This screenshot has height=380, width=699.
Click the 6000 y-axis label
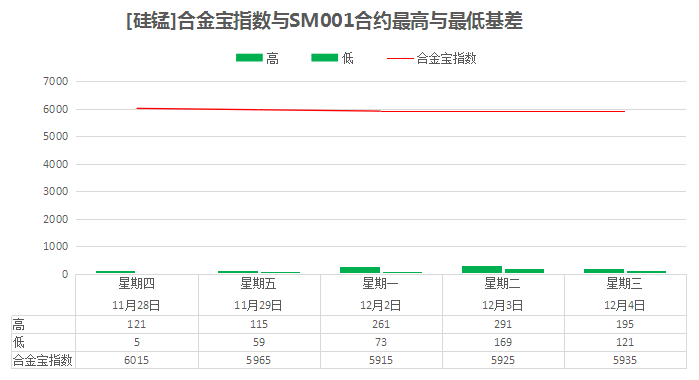(56, 109)
